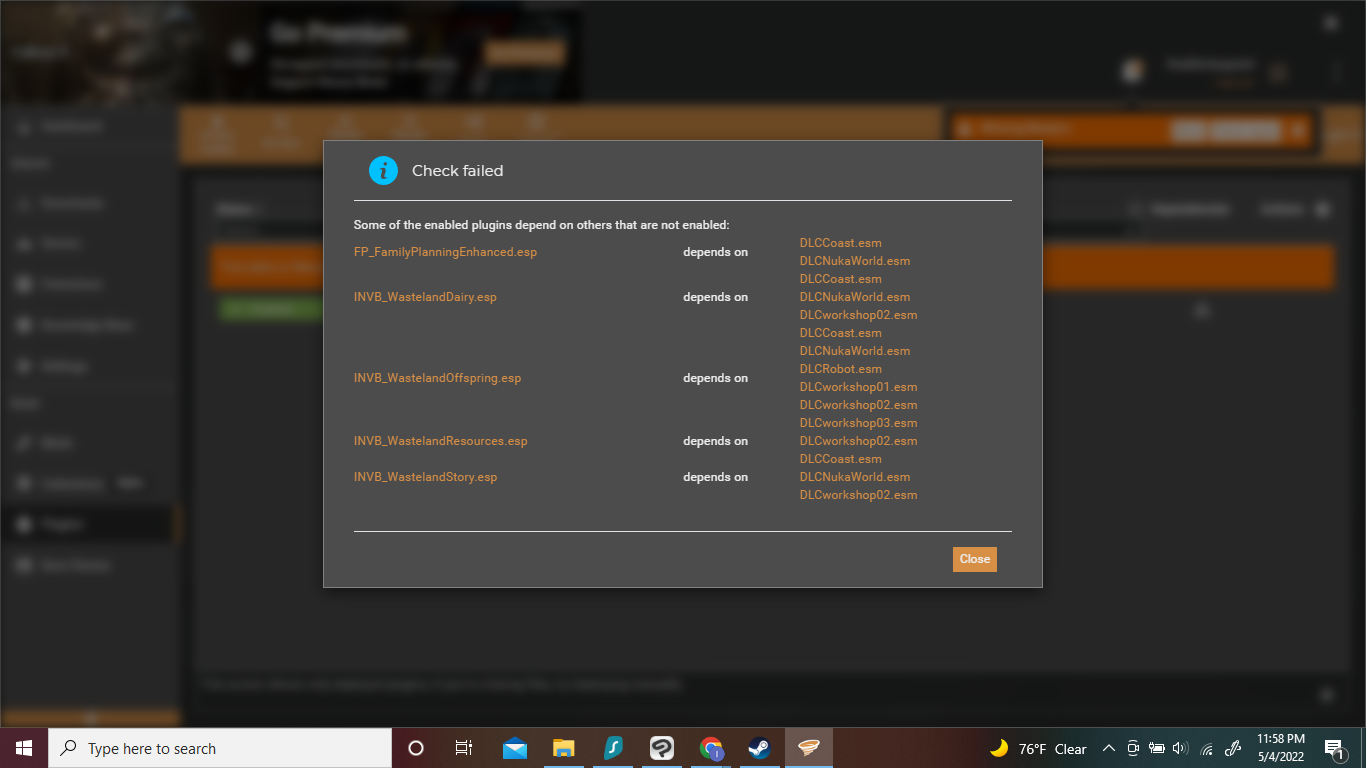Click DLCRobot.esm in the dependency list
The height and width of the screenshot is (768, 1366).
point(841,369)
